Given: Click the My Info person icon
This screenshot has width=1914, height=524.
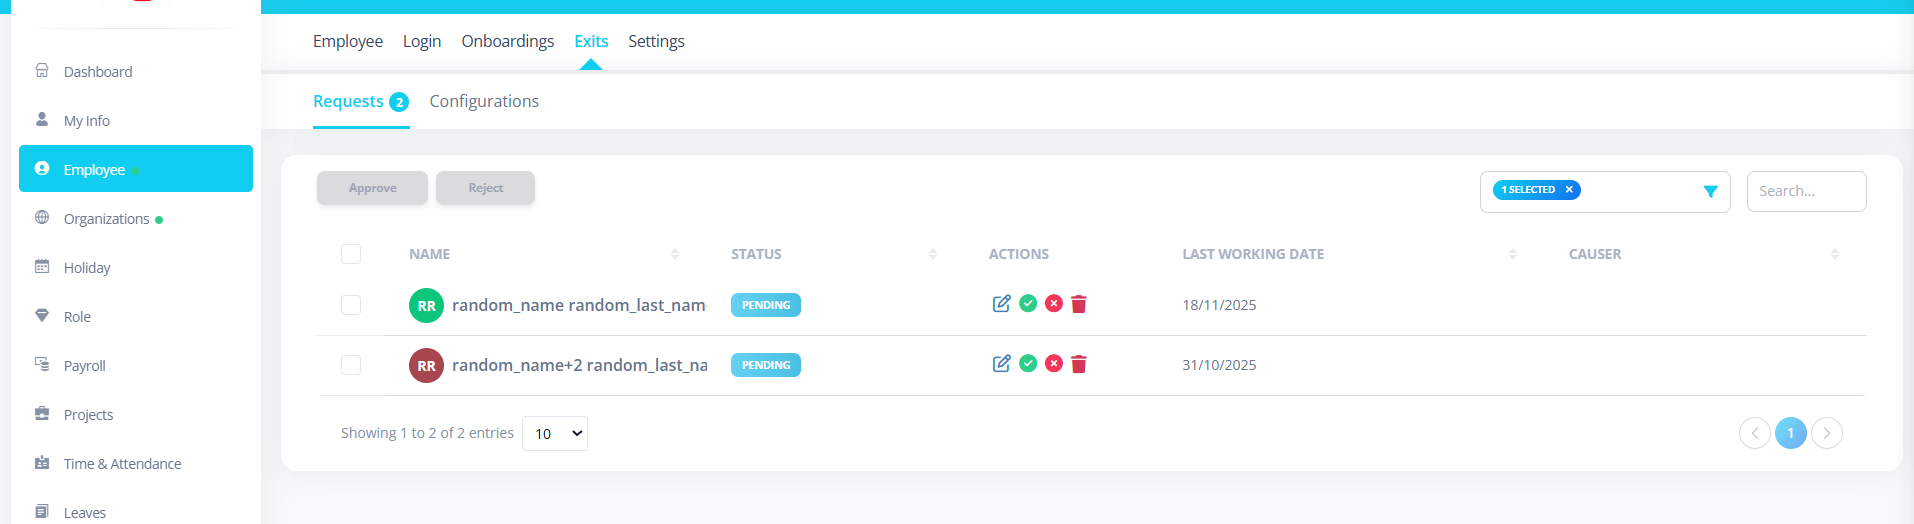Looking at the screenshot, I should coord(42,119).
